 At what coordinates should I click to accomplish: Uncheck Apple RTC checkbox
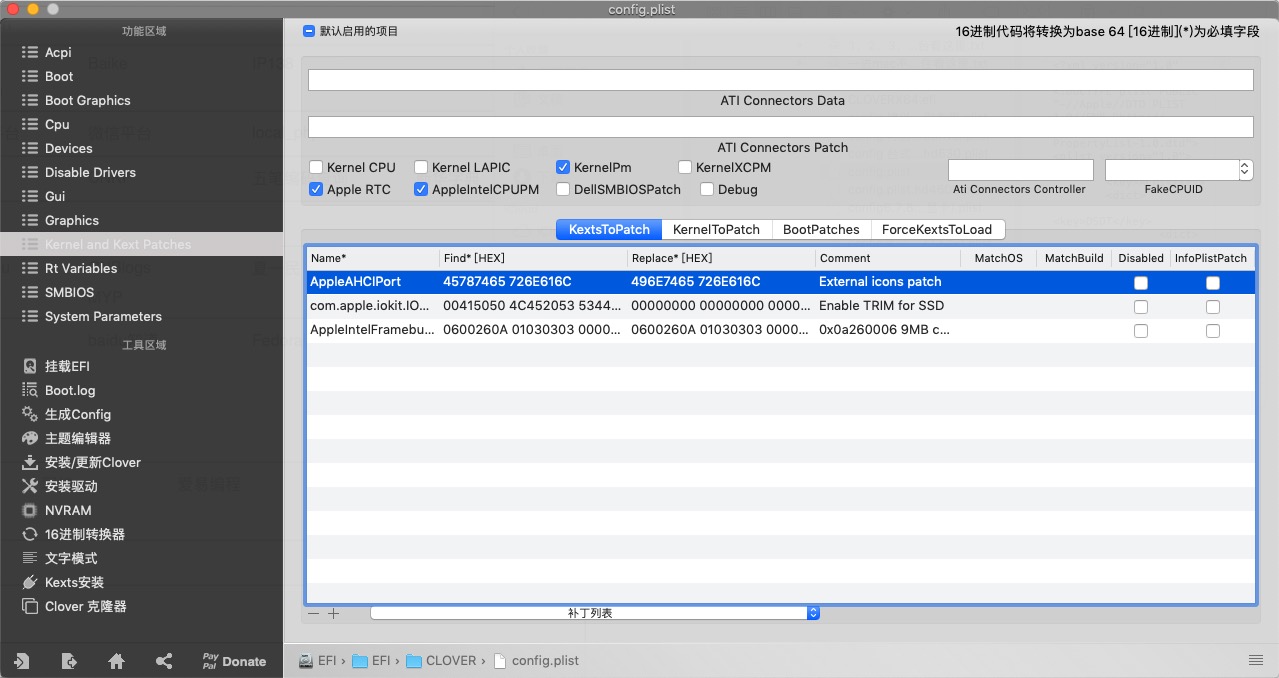[316, 189]
